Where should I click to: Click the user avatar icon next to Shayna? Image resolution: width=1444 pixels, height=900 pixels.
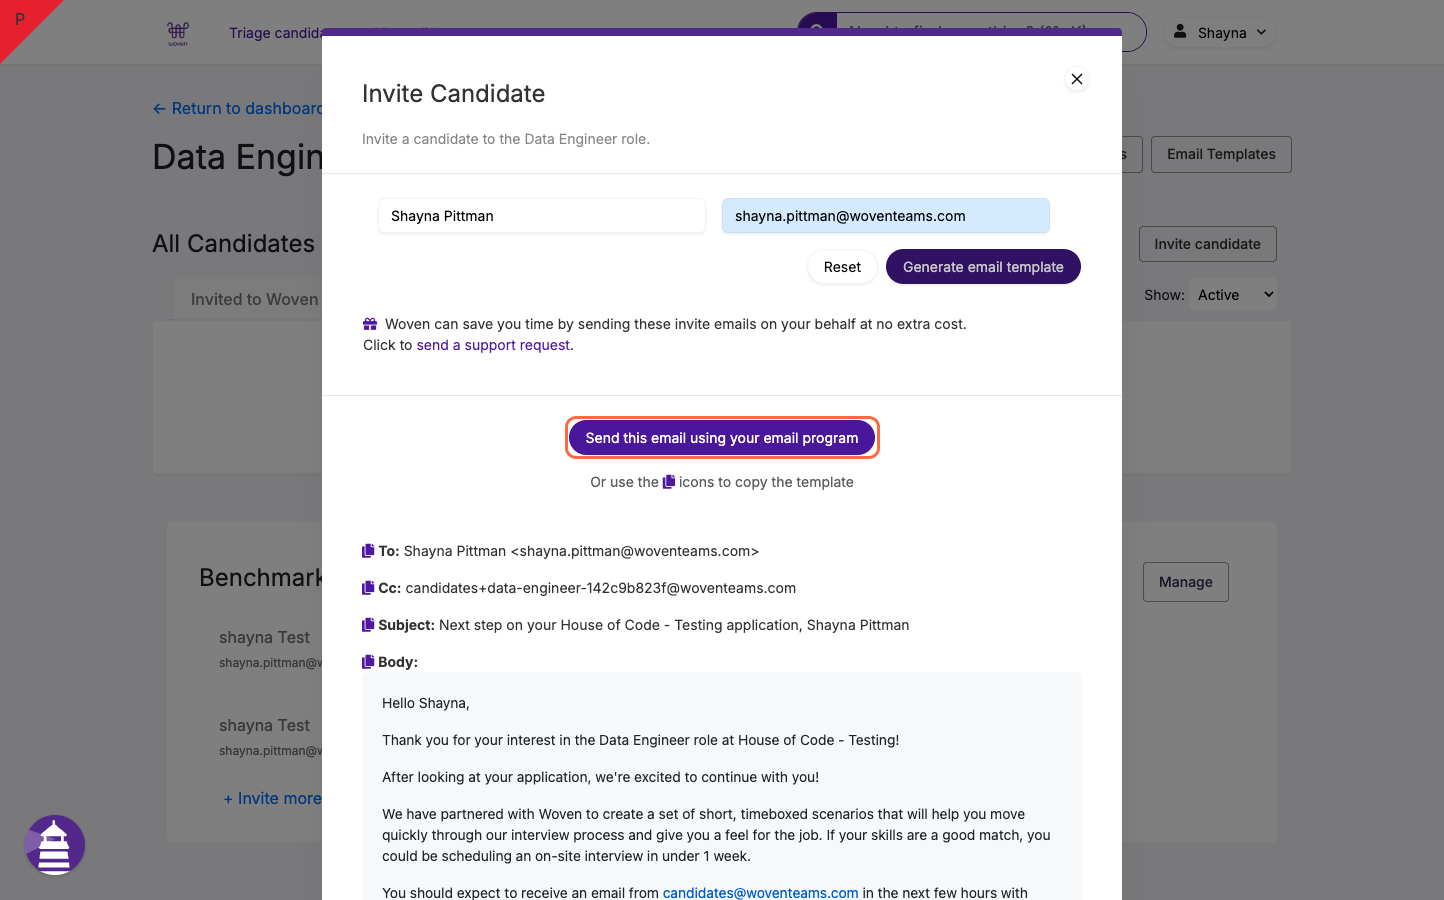[1180, 32]
